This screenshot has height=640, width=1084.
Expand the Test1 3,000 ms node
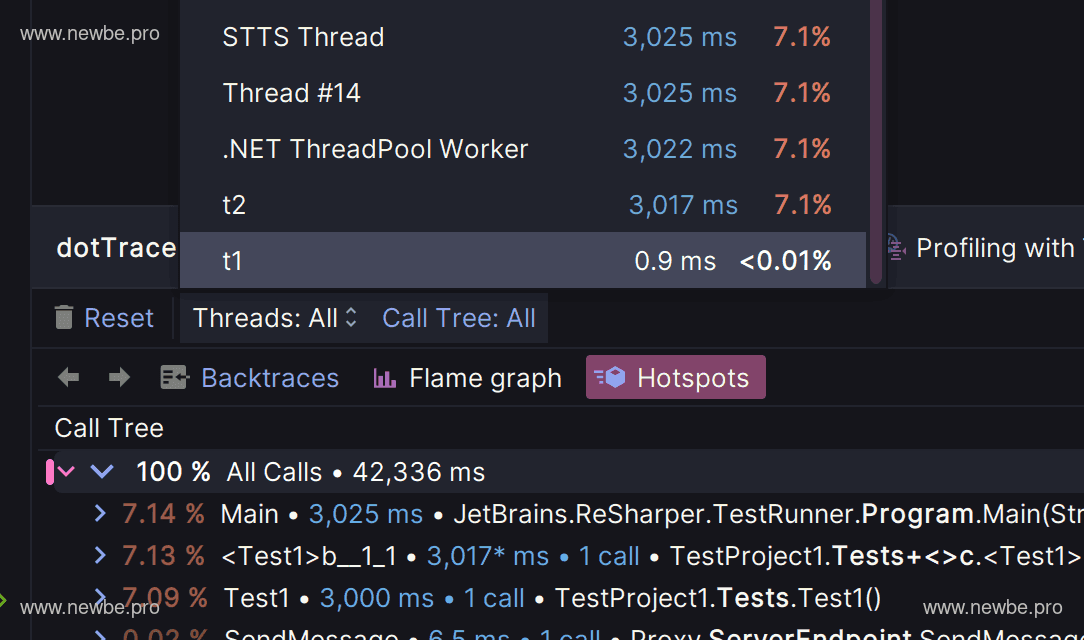point(100,598)
